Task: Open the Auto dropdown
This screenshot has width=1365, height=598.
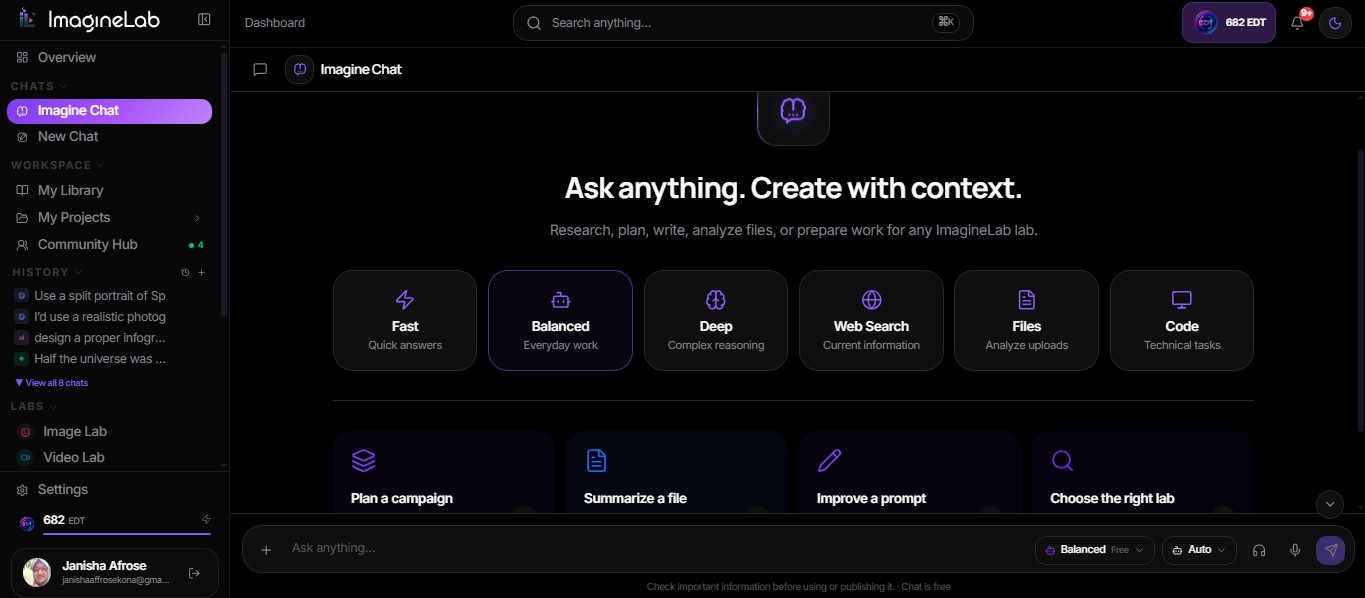Action: tap(1199, 550)
